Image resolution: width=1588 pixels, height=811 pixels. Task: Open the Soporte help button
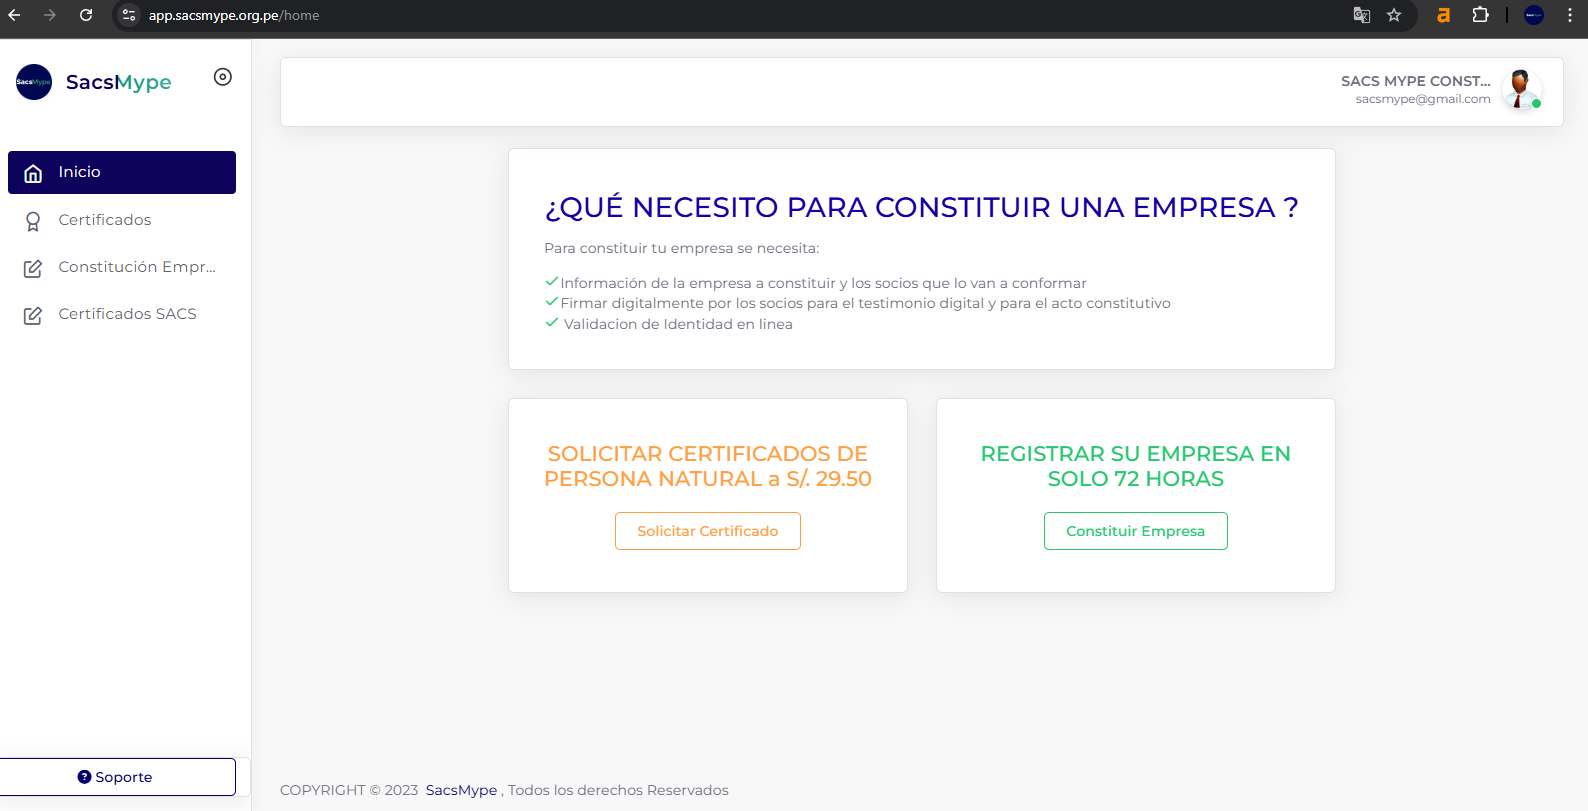117,777
